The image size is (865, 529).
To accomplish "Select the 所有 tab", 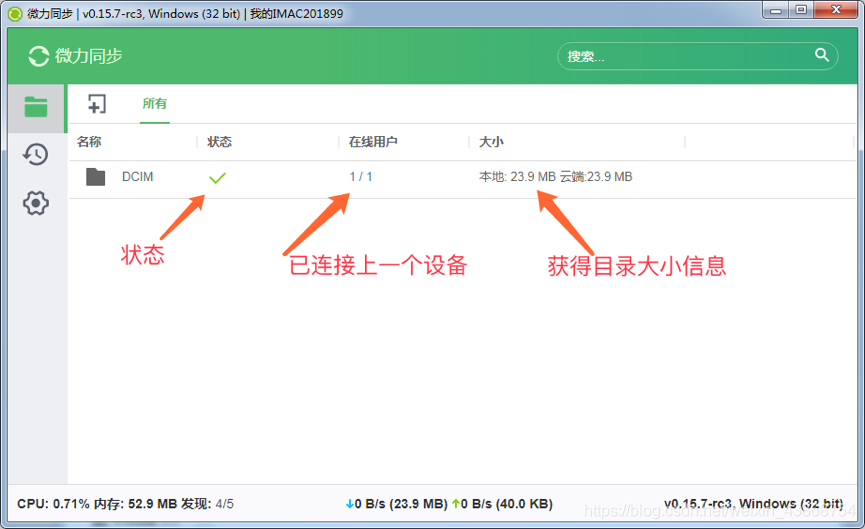I will 154,103.
